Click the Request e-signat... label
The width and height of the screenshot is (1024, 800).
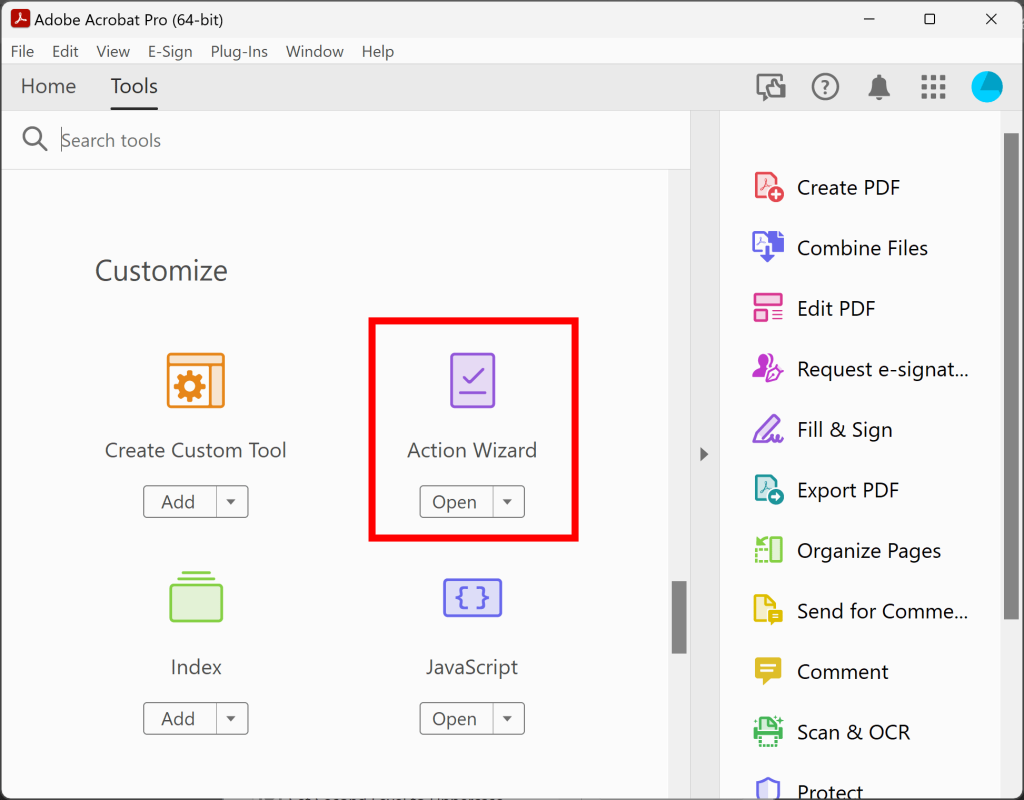pyautogui.click(x=882, y=370)
